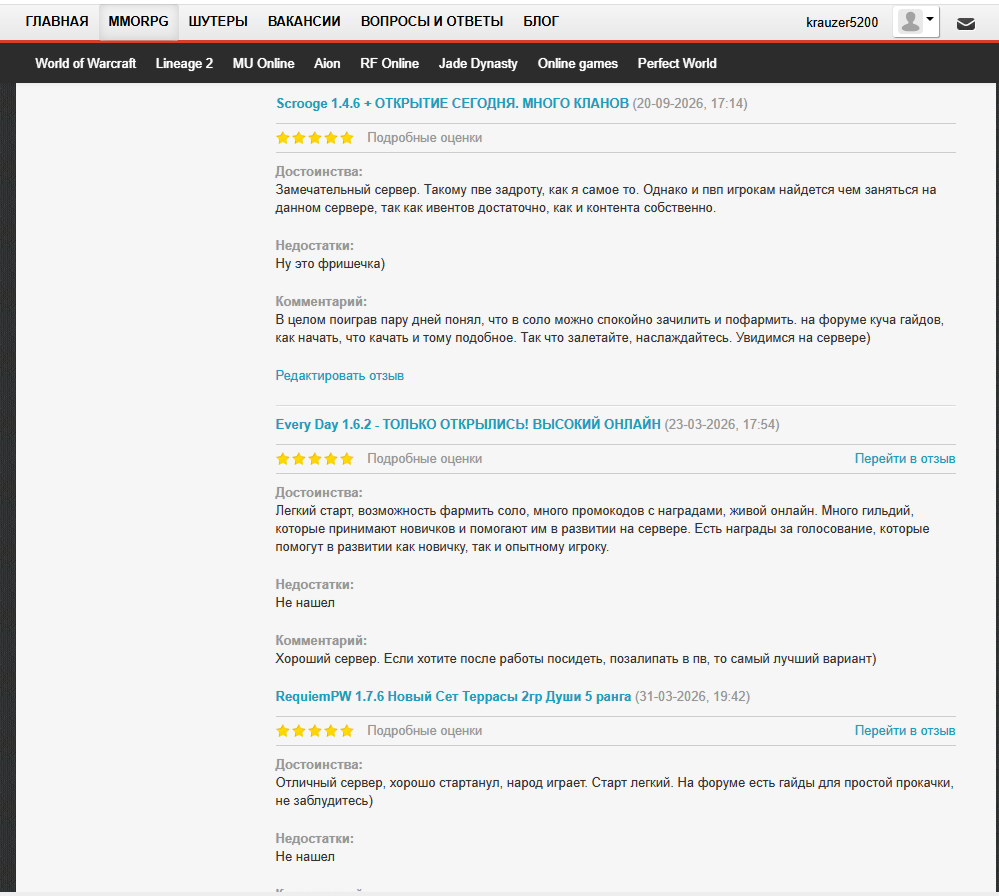Open ВОПРОСЫ И ОТВЕТЫ section
The width and height of the screenshot is (999, 896).
click(432, 22)
